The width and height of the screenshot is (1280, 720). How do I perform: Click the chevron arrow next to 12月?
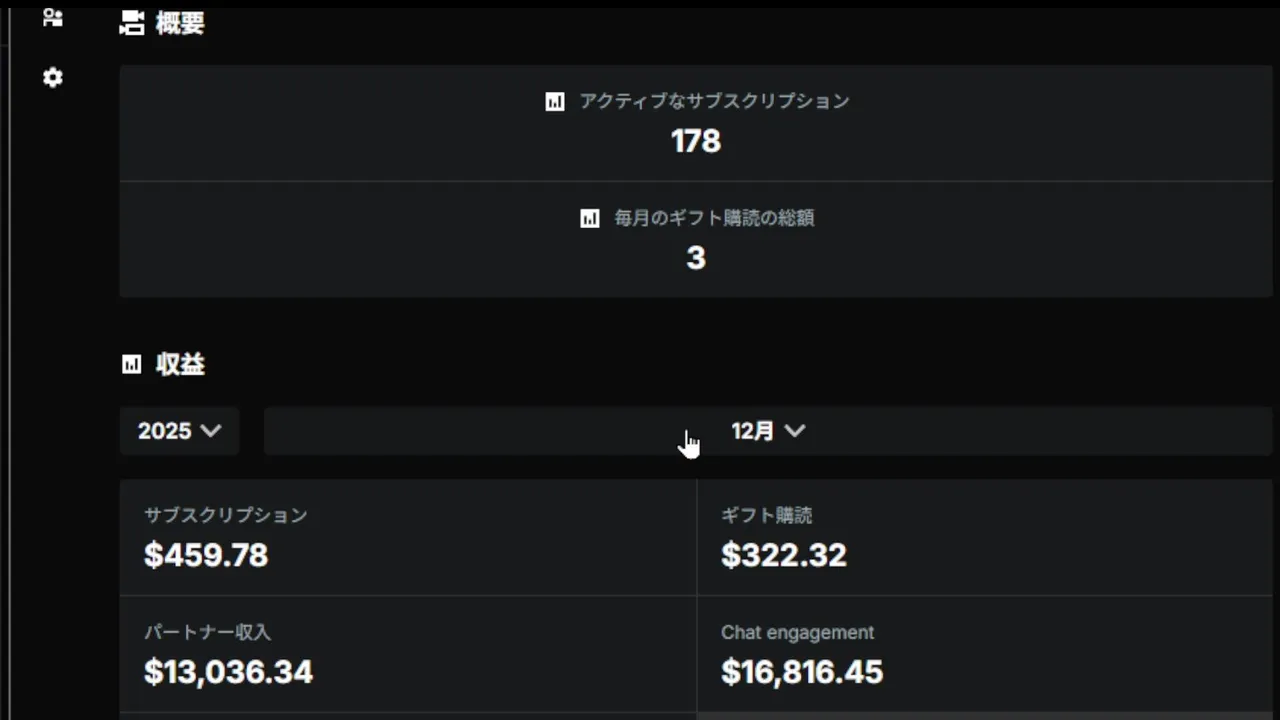click(x=795, y=431)
